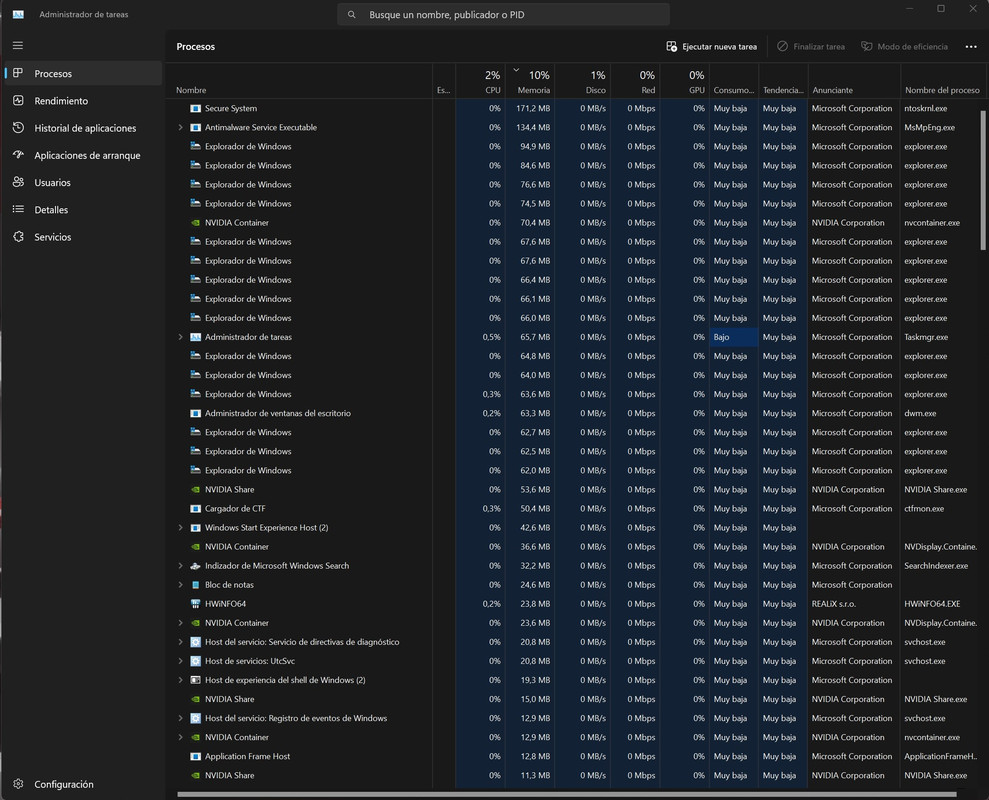
Task: Open Historial de aplicaciones page
Action: [83, 127]
